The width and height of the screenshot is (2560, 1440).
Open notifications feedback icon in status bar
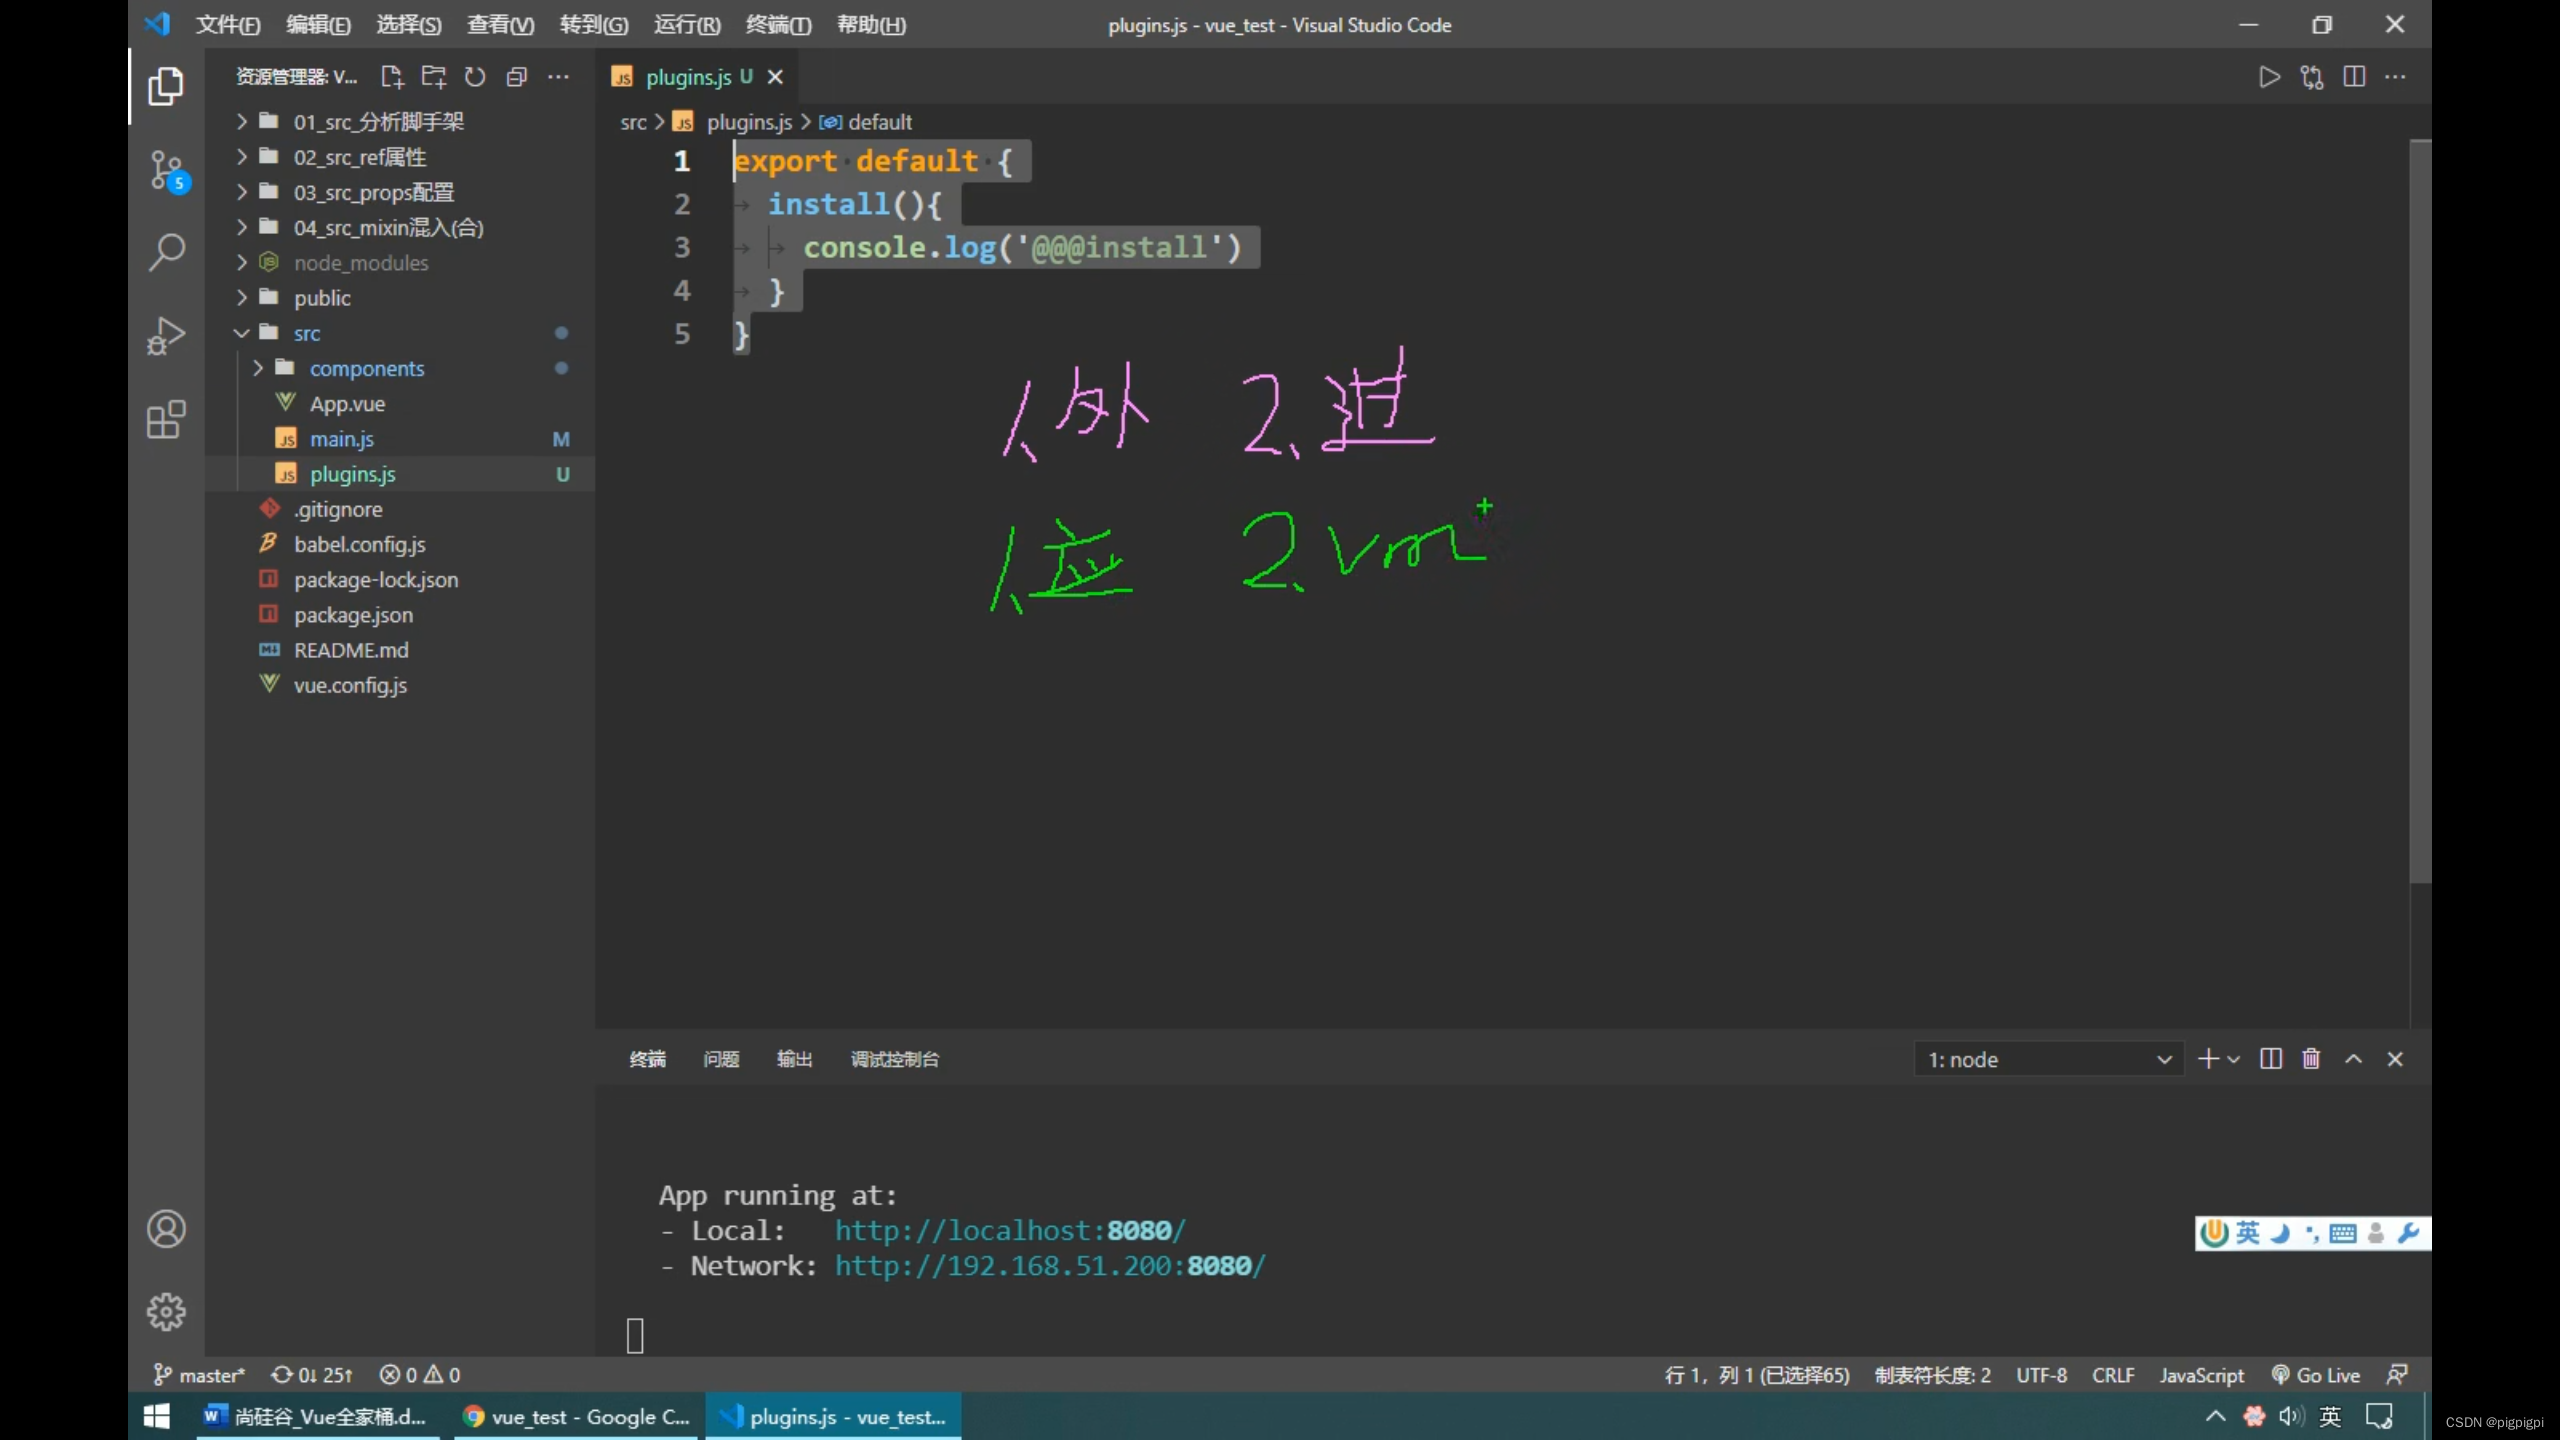click(x=2397, y=1375)
